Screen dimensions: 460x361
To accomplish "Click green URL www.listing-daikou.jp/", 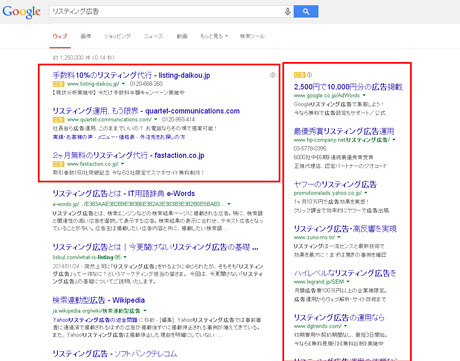I will 93,84.
